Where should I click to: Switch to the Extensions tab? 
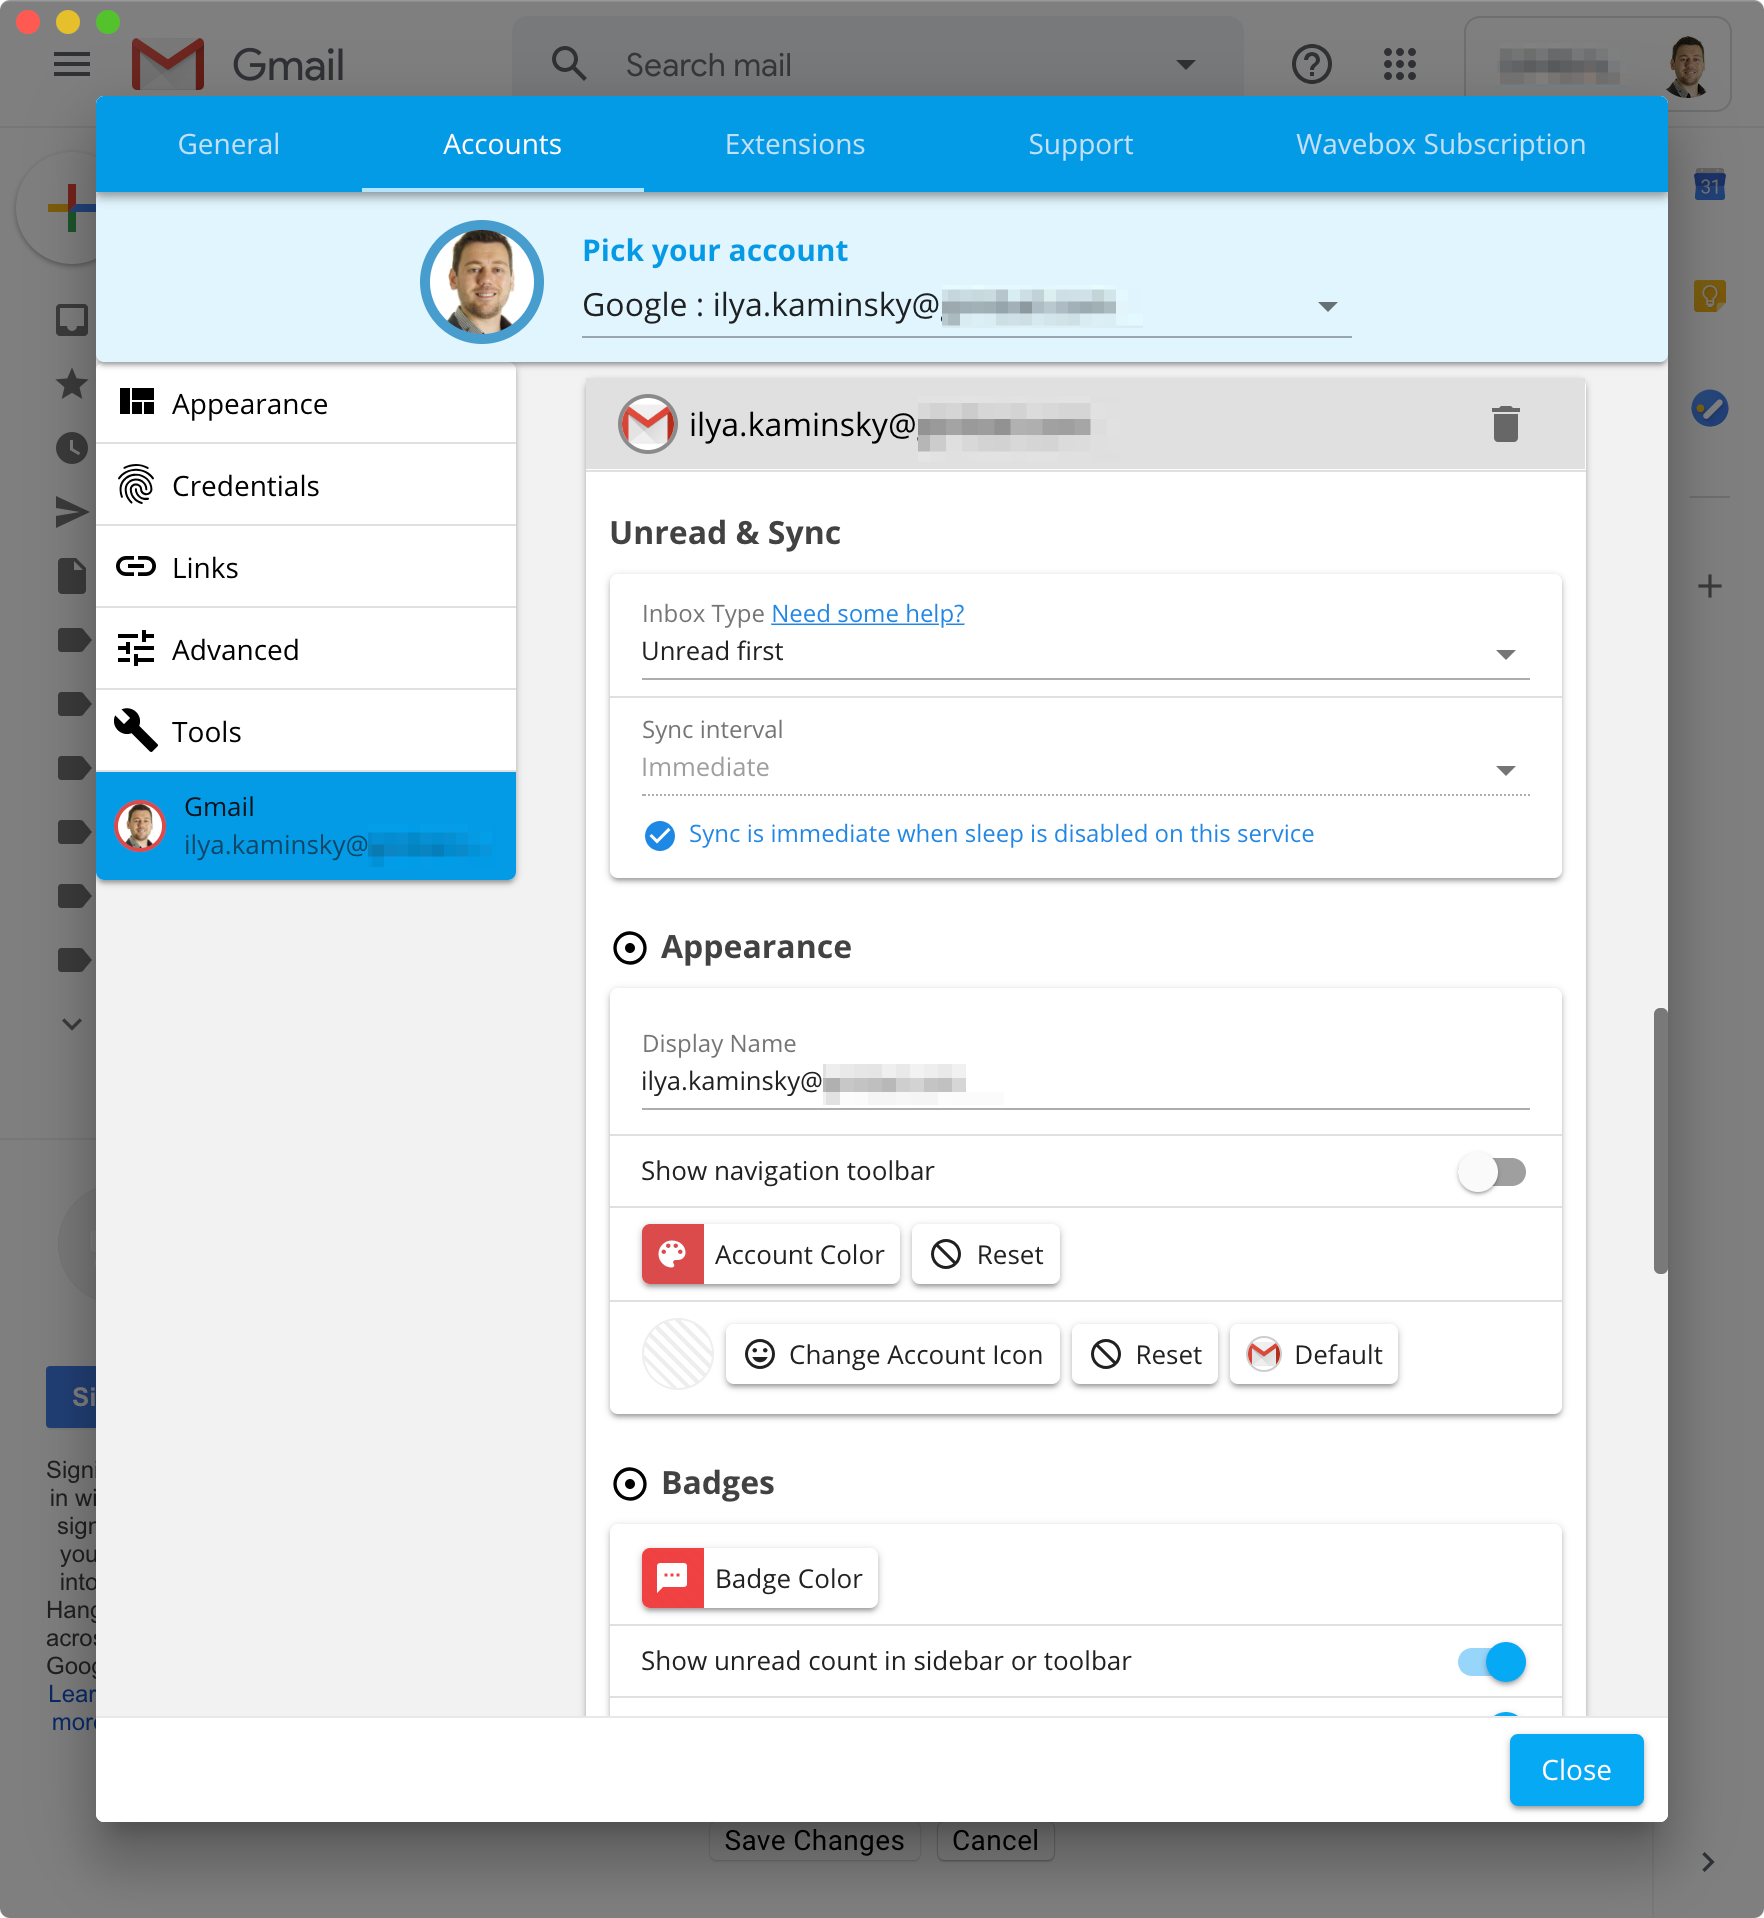point(794,143)
